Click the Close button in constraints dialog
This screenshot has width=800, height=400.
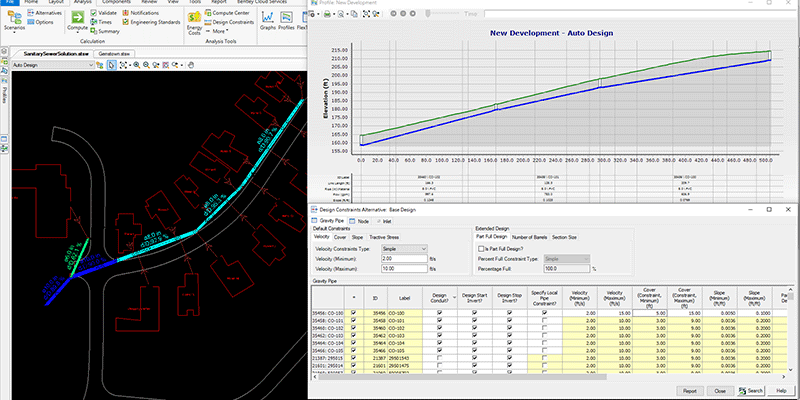click(x=719, y=390)
